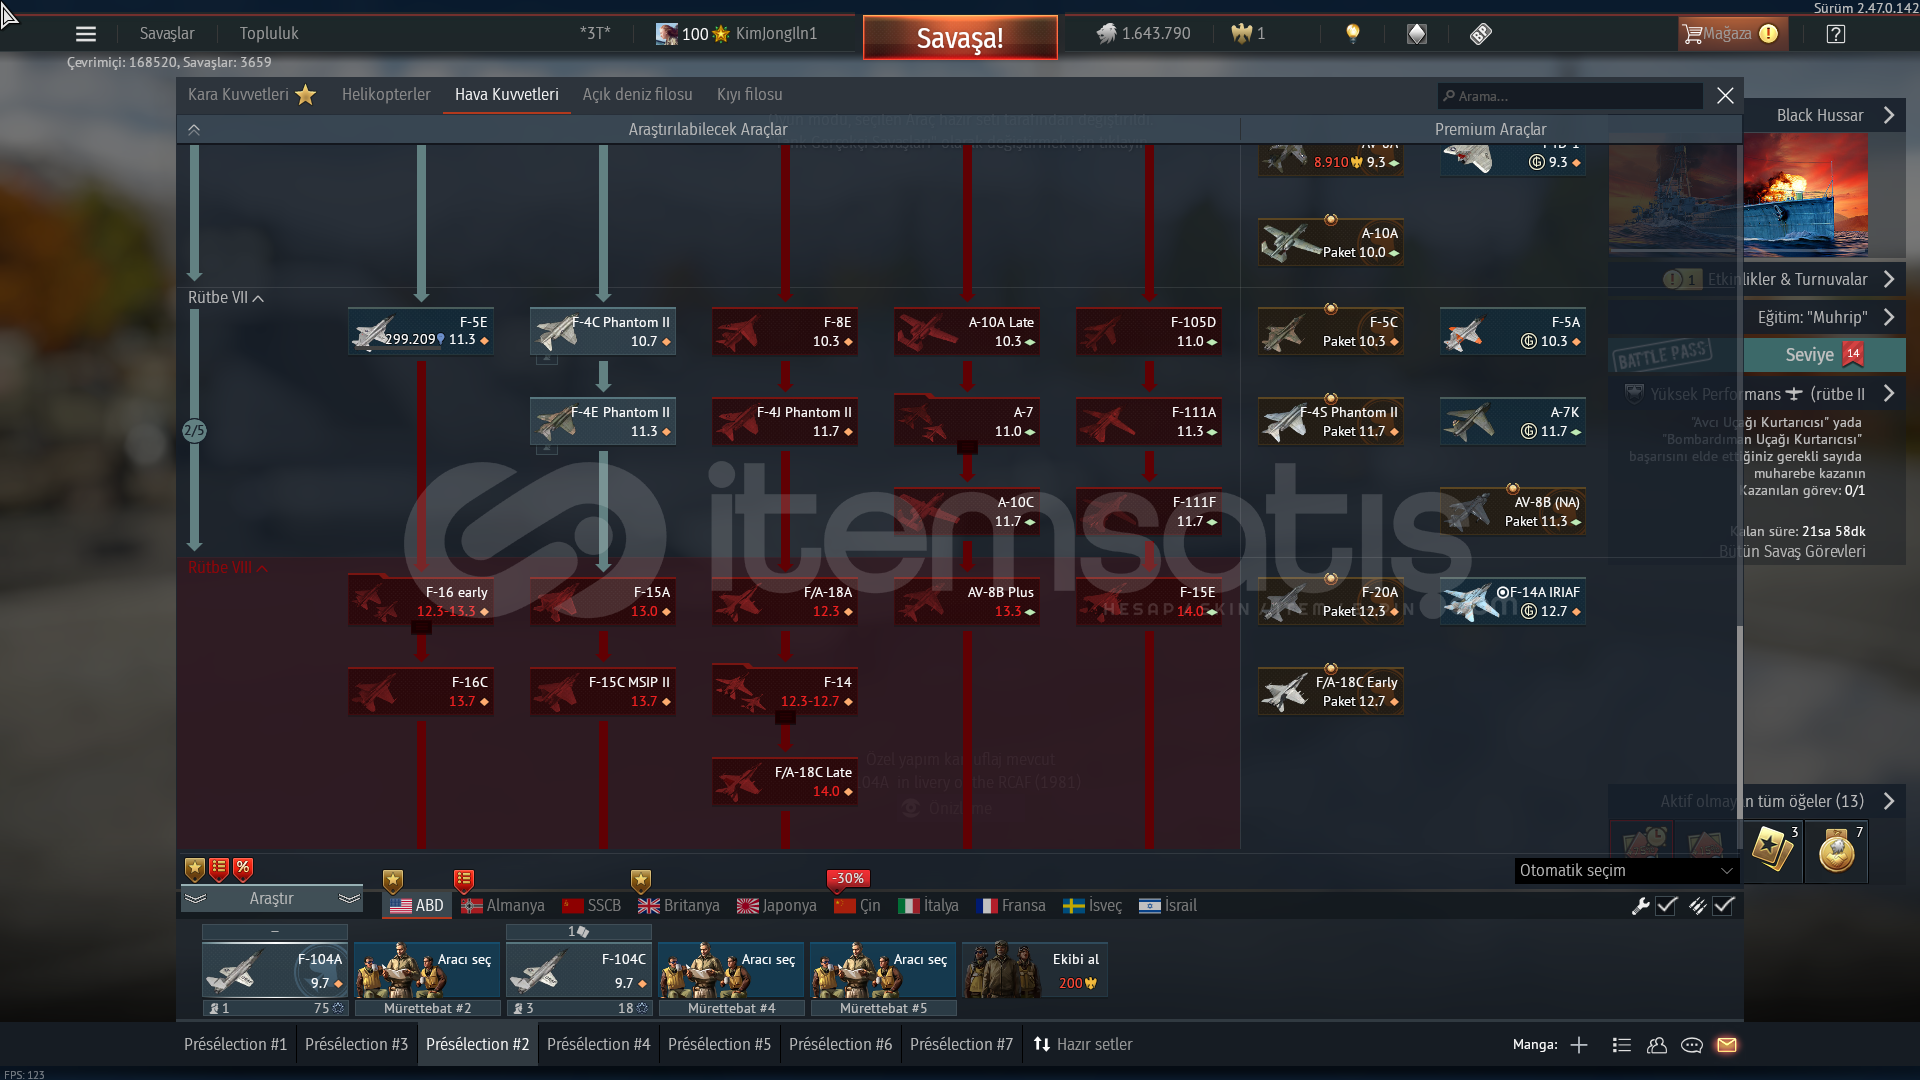Open the chat bubble icon
Image resolution: width=1920 pixels, height=1080 pixels.
point(1692,1045)
